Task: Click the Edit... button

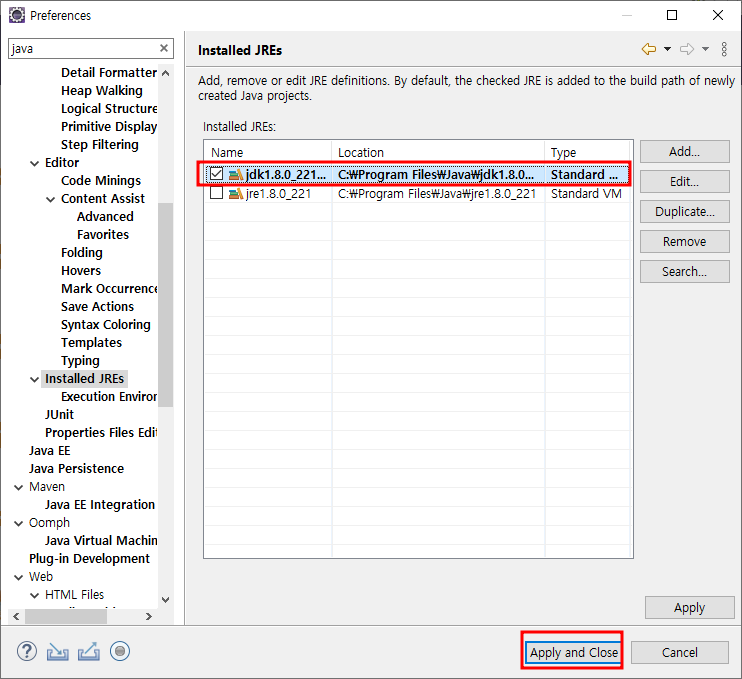Action: coord(684,182)
